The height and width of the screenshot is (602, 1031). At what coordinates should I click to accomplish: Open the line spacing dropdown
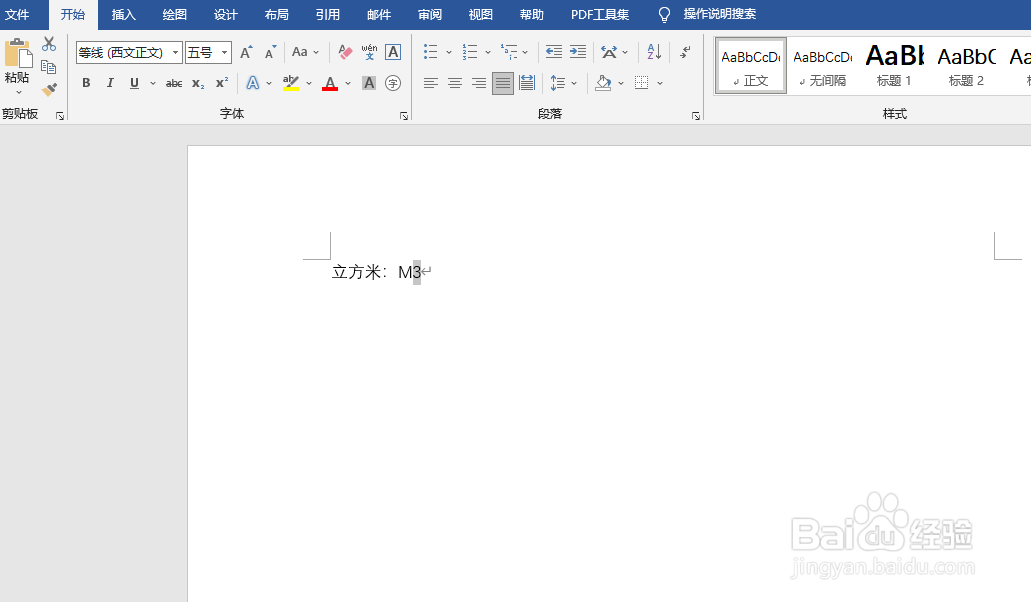tap(561, 83)
